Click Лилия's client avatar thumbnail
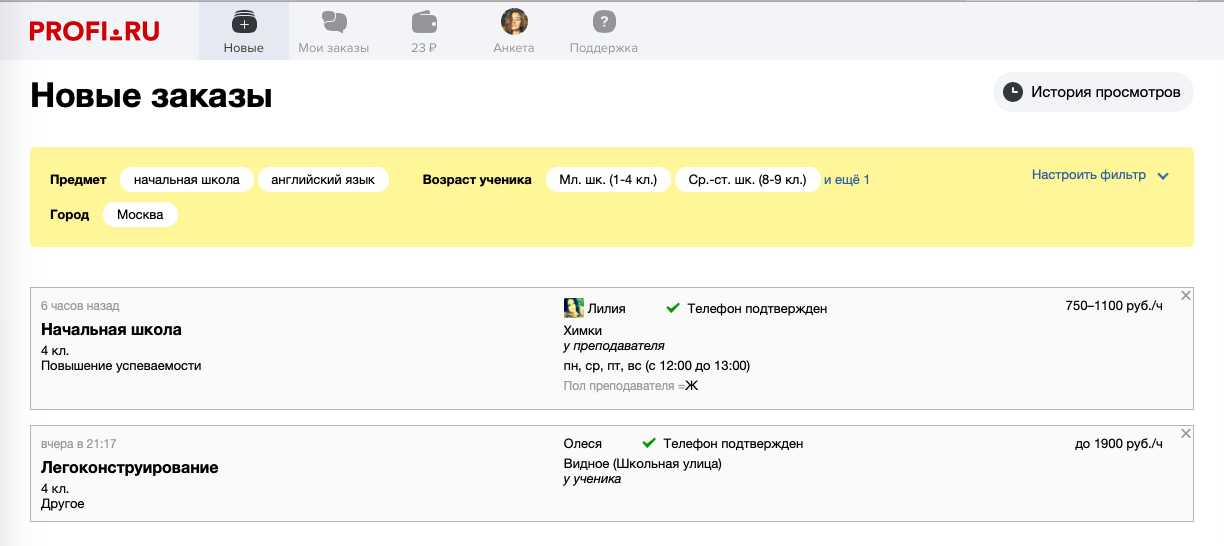Image resolution: width=1224 pixels, height=546 pixels. pyautogui.click(x=574, y=308)
